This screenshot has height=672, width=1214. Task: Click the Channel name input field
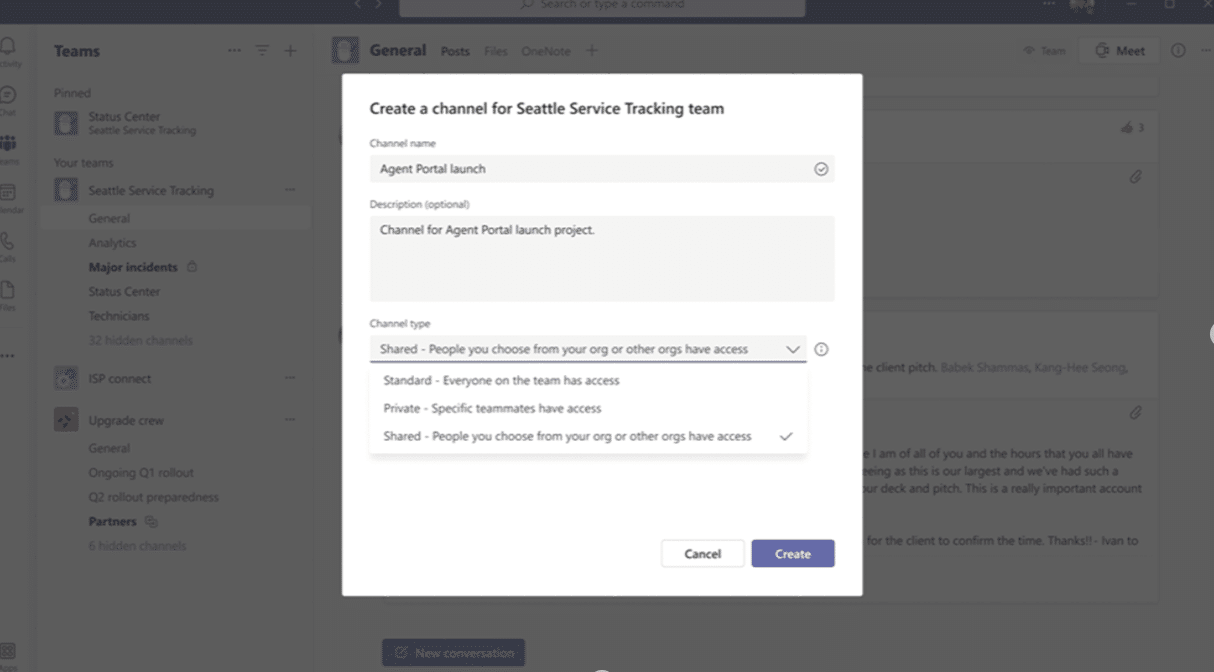click(602, 169)
